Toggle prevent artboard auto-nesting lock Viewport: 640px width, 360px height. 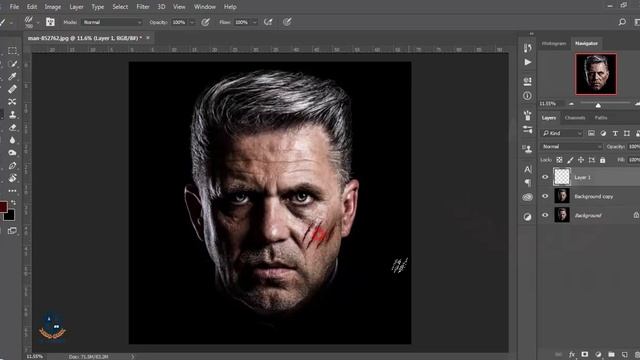[x=591, y=160]
